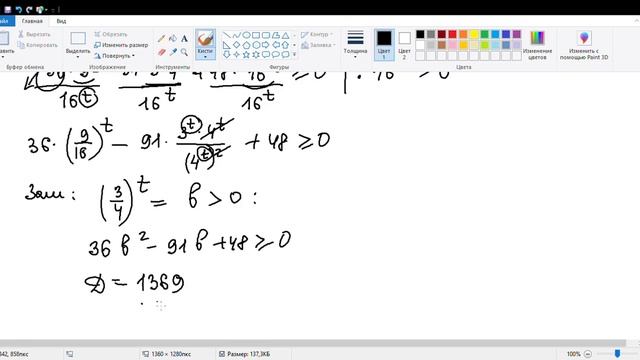
Task: Pick the pink color swatch
Action: click(452, 45)
